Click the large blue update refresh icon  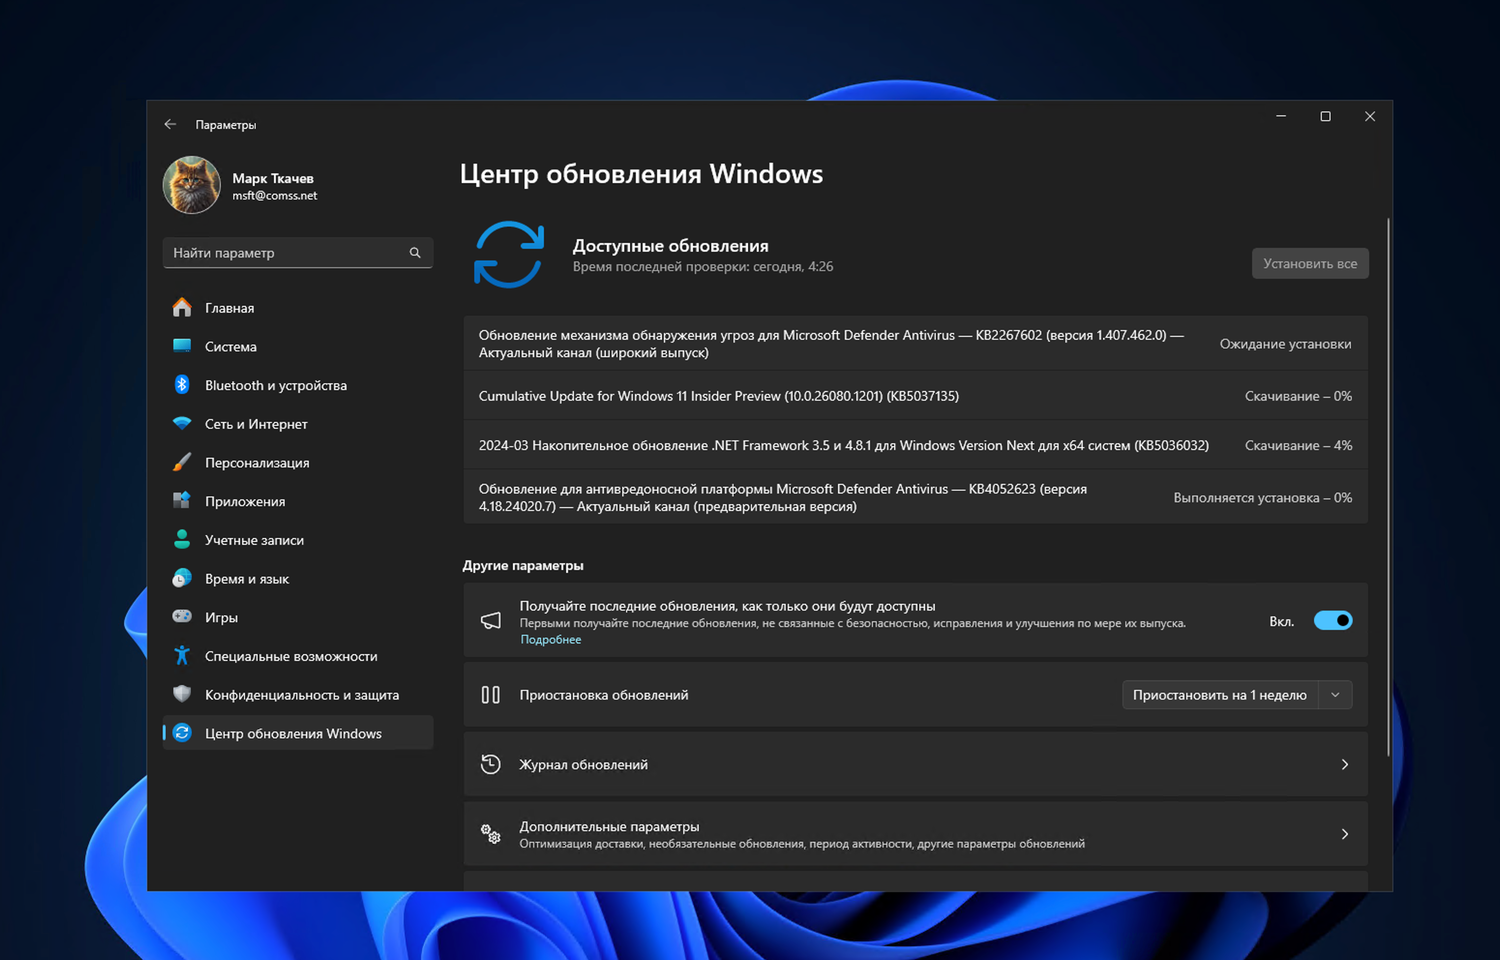509,254
